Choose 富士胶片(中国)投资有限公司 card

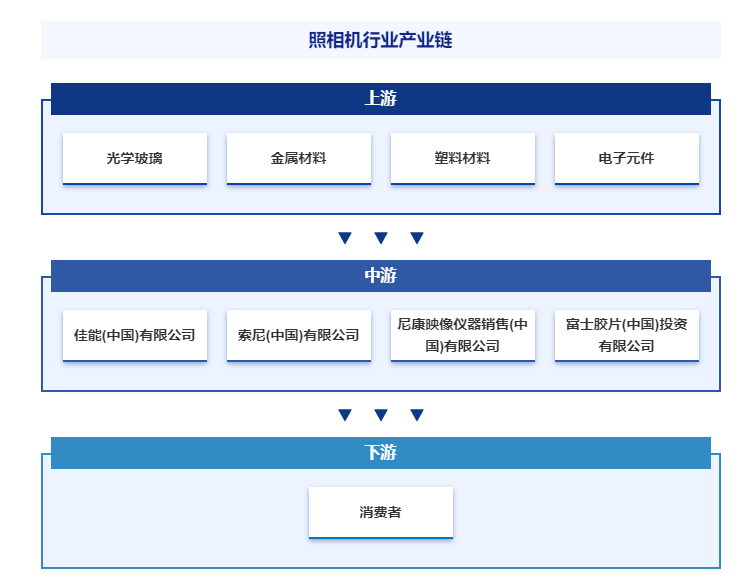pos(627,336)
